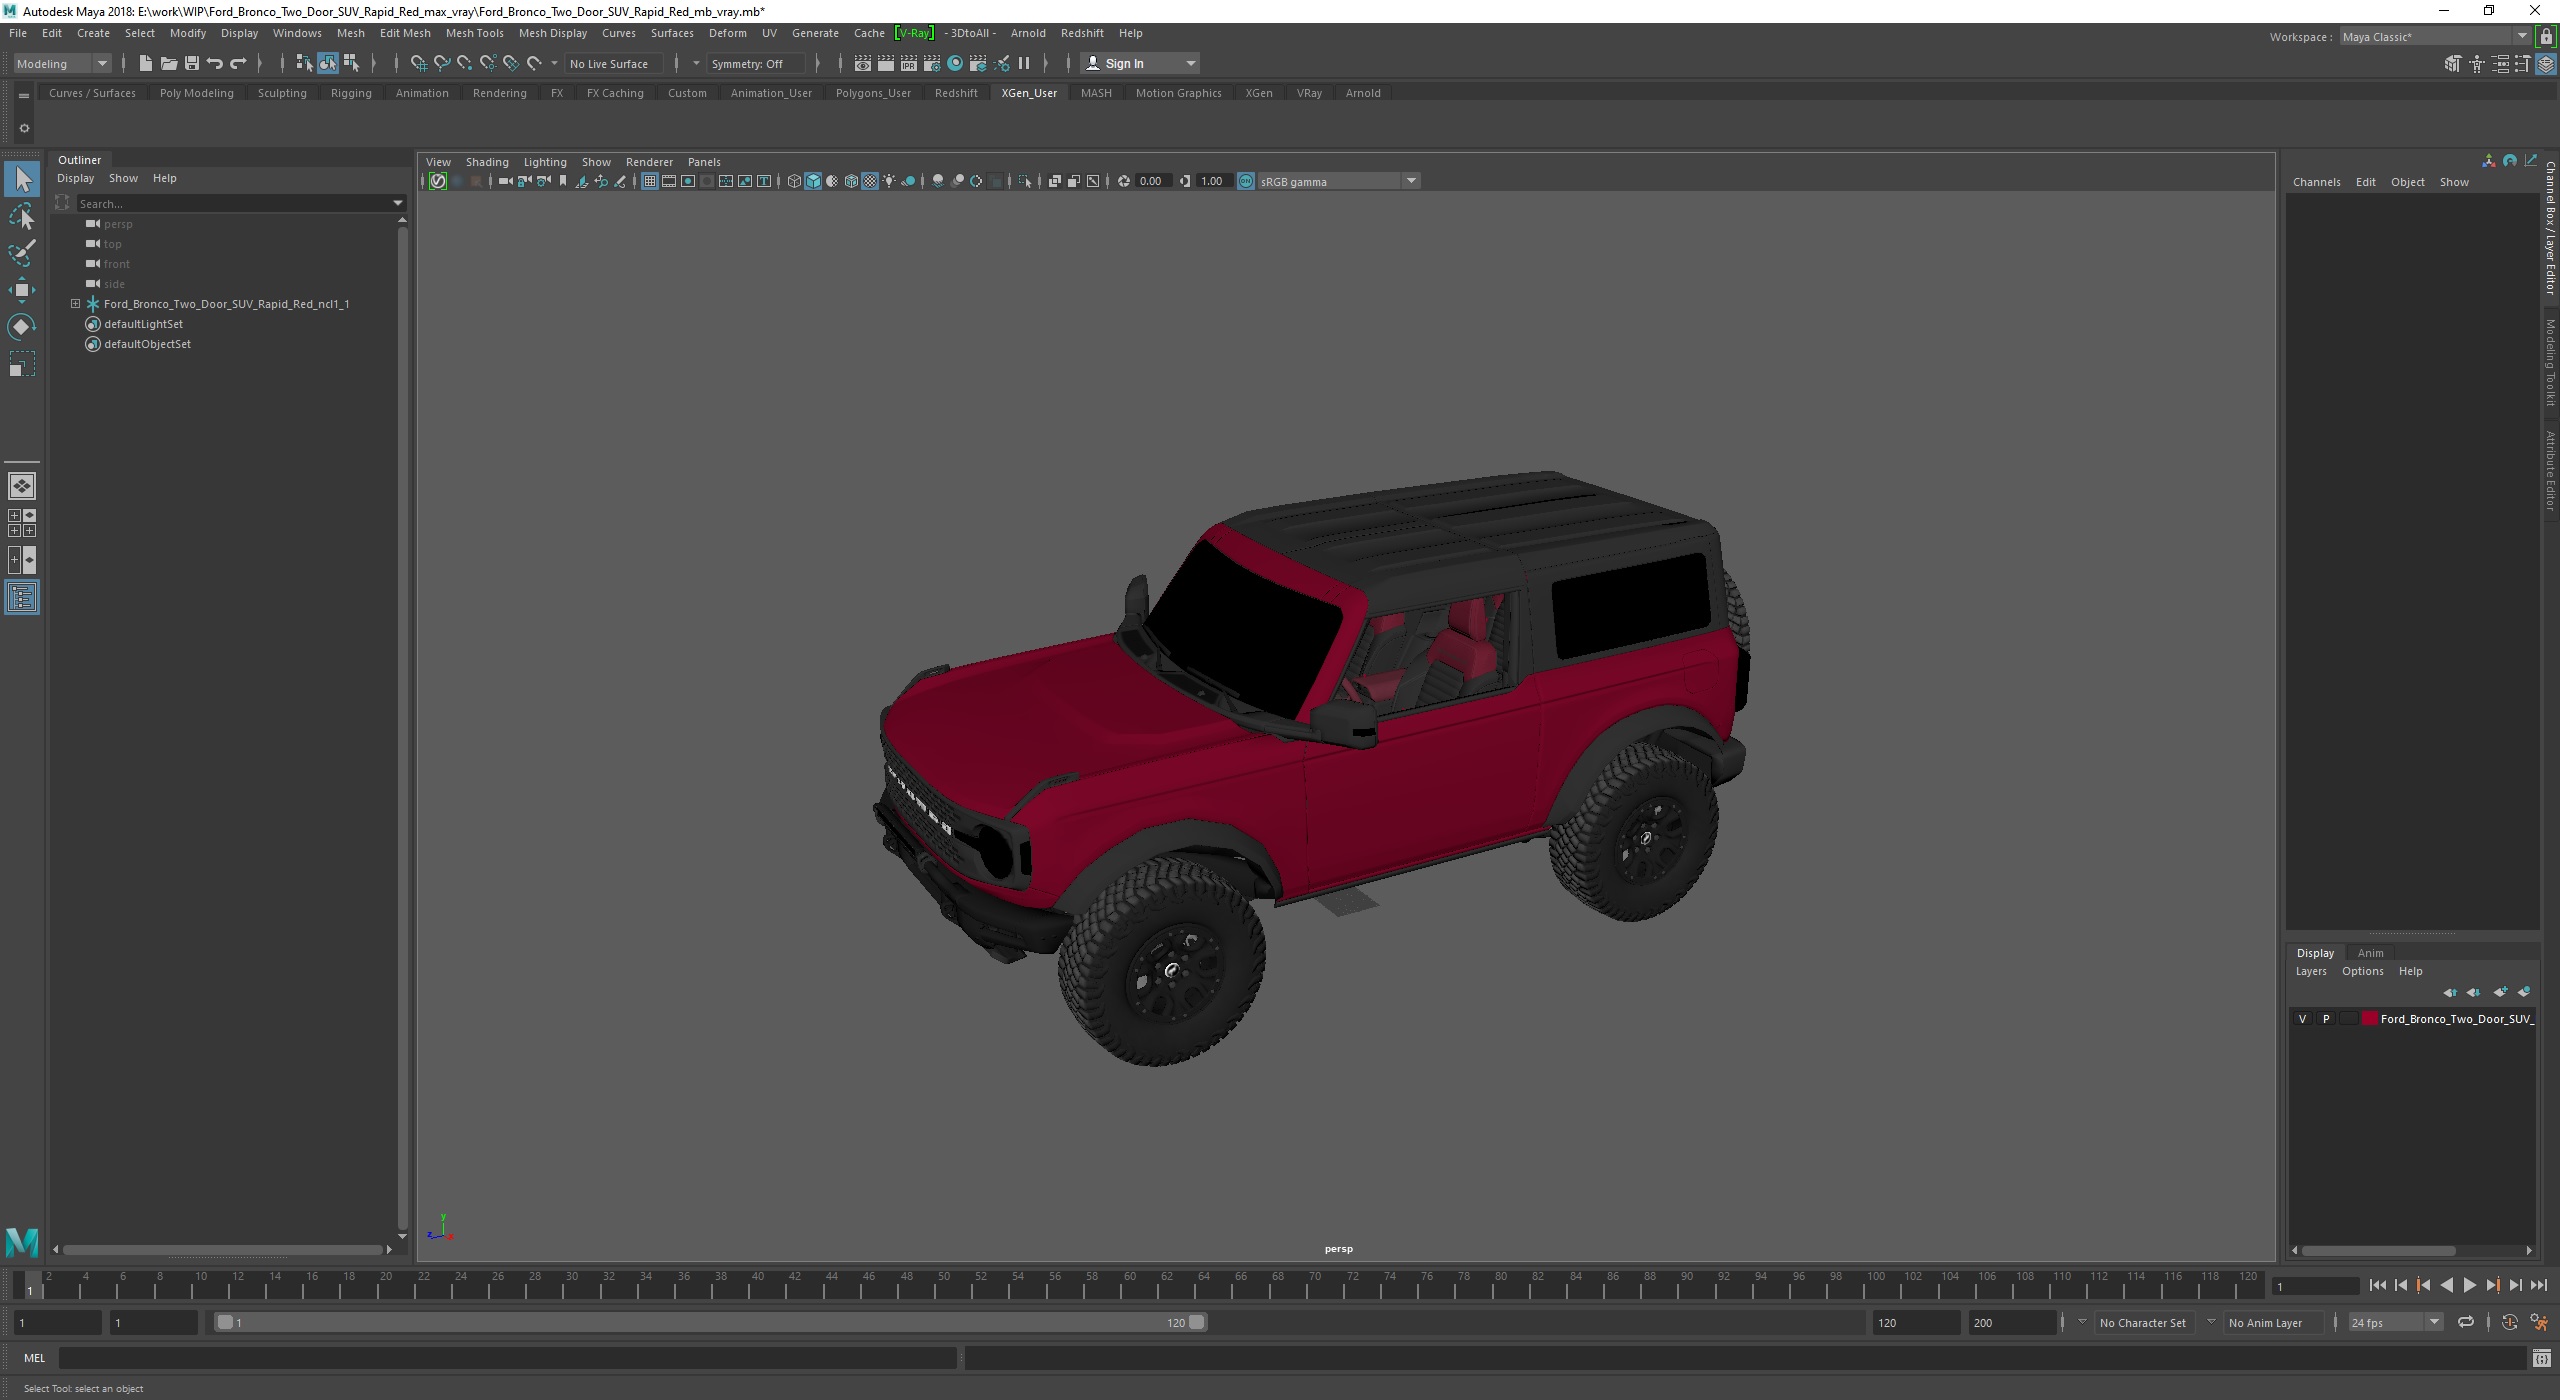Switch to the Poly Modeling shelf tab
This screenshot has height=1400, width=2560.
click(x=196, y=93)
